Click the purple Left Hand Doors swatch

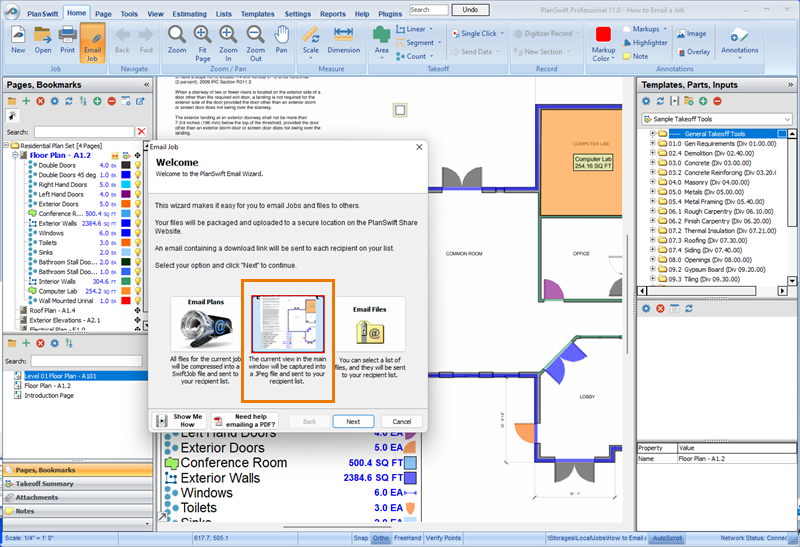point(126,194)
